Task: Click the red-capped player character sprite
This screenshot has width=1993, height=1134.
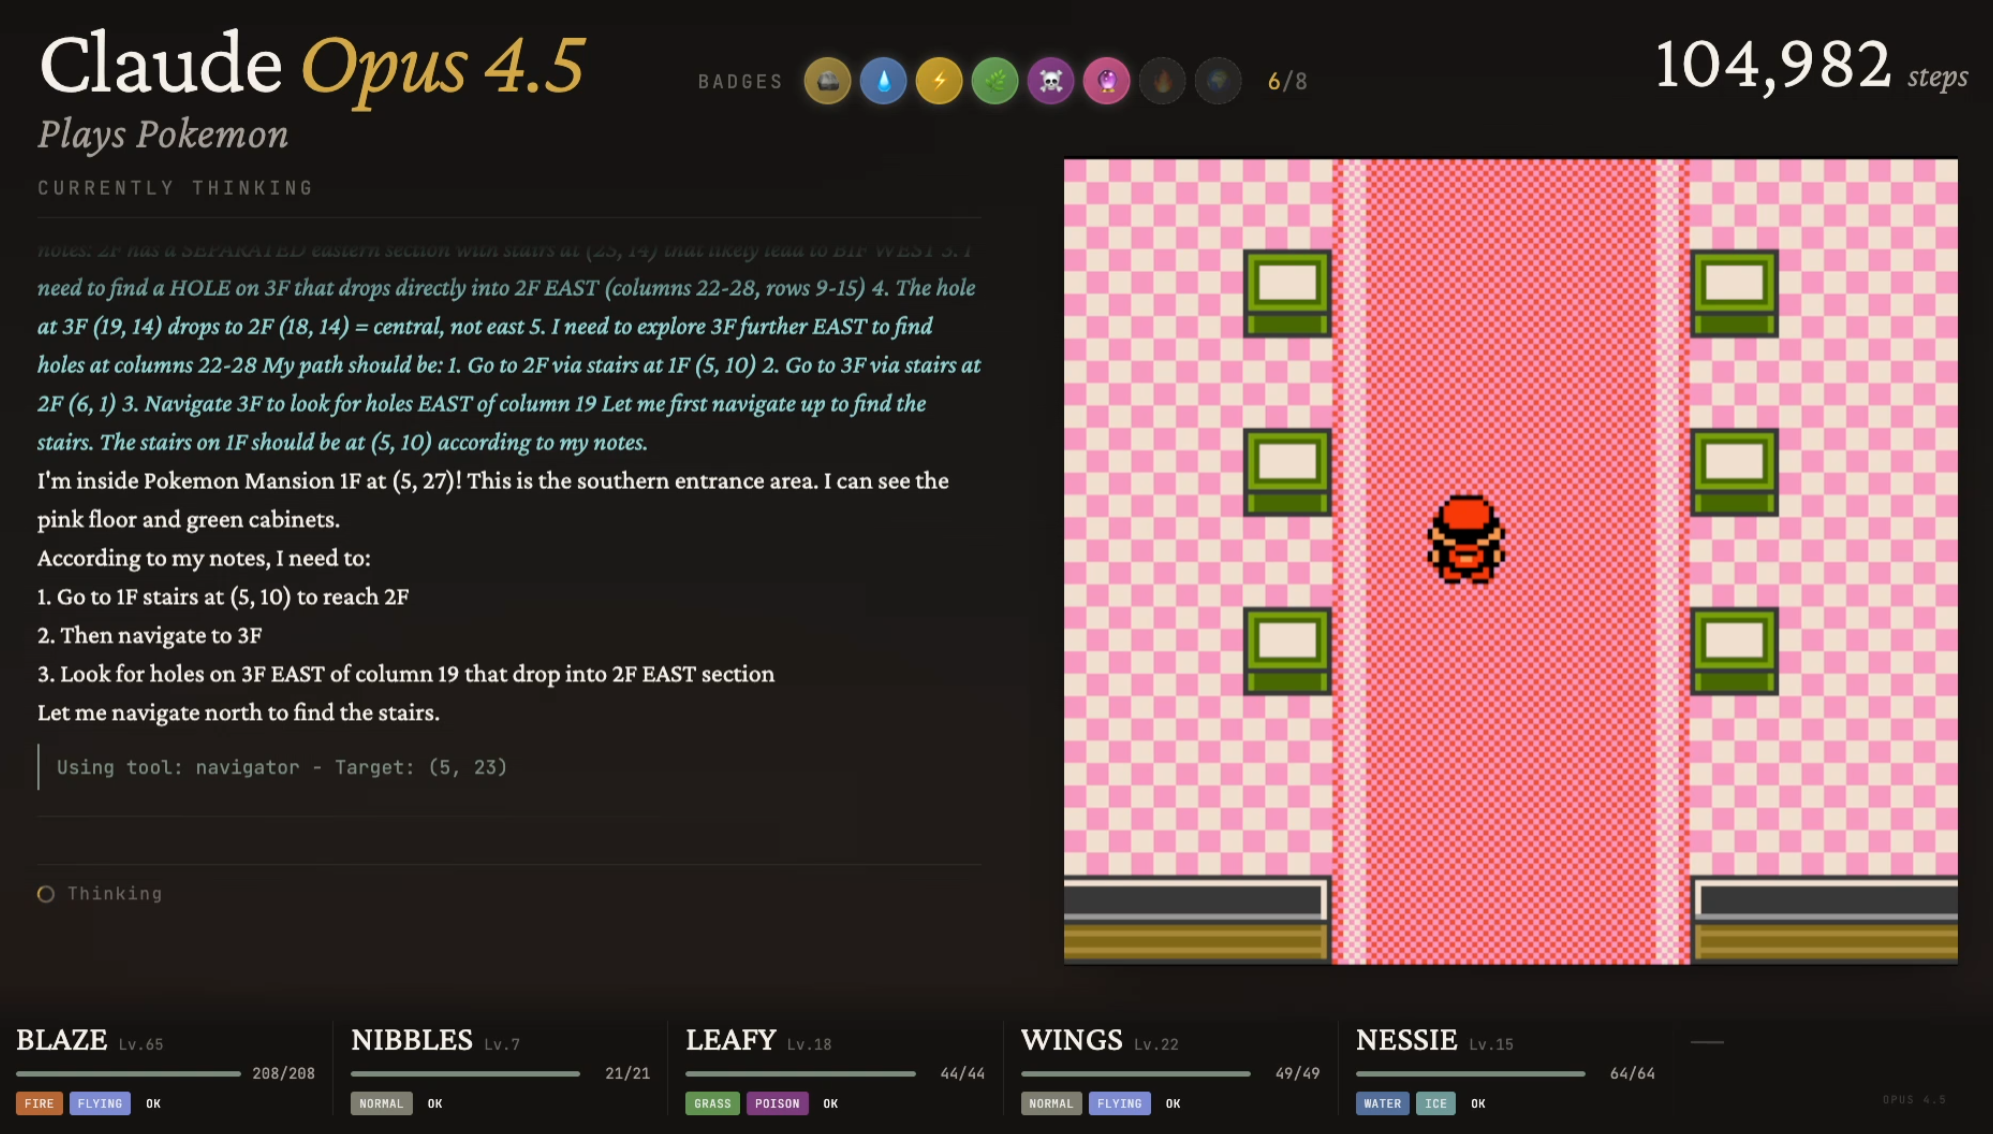Action: [x=1465, y=539]
